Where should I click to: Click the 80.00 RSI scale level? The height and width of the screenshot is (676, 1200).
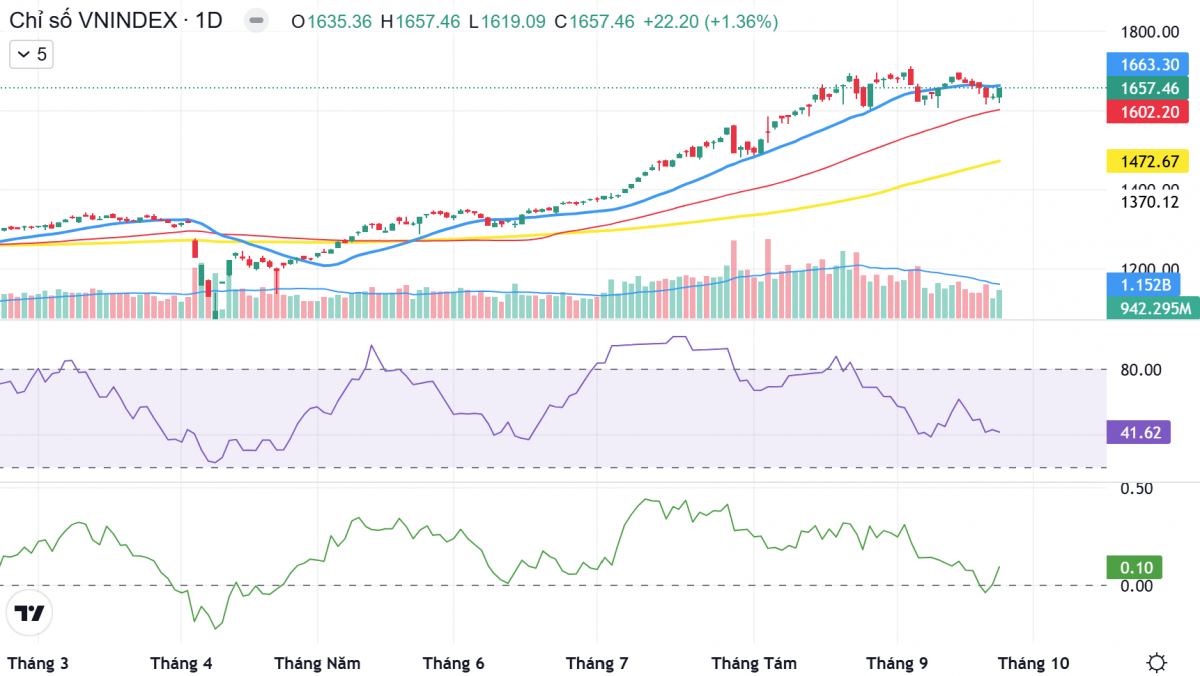1140,370
